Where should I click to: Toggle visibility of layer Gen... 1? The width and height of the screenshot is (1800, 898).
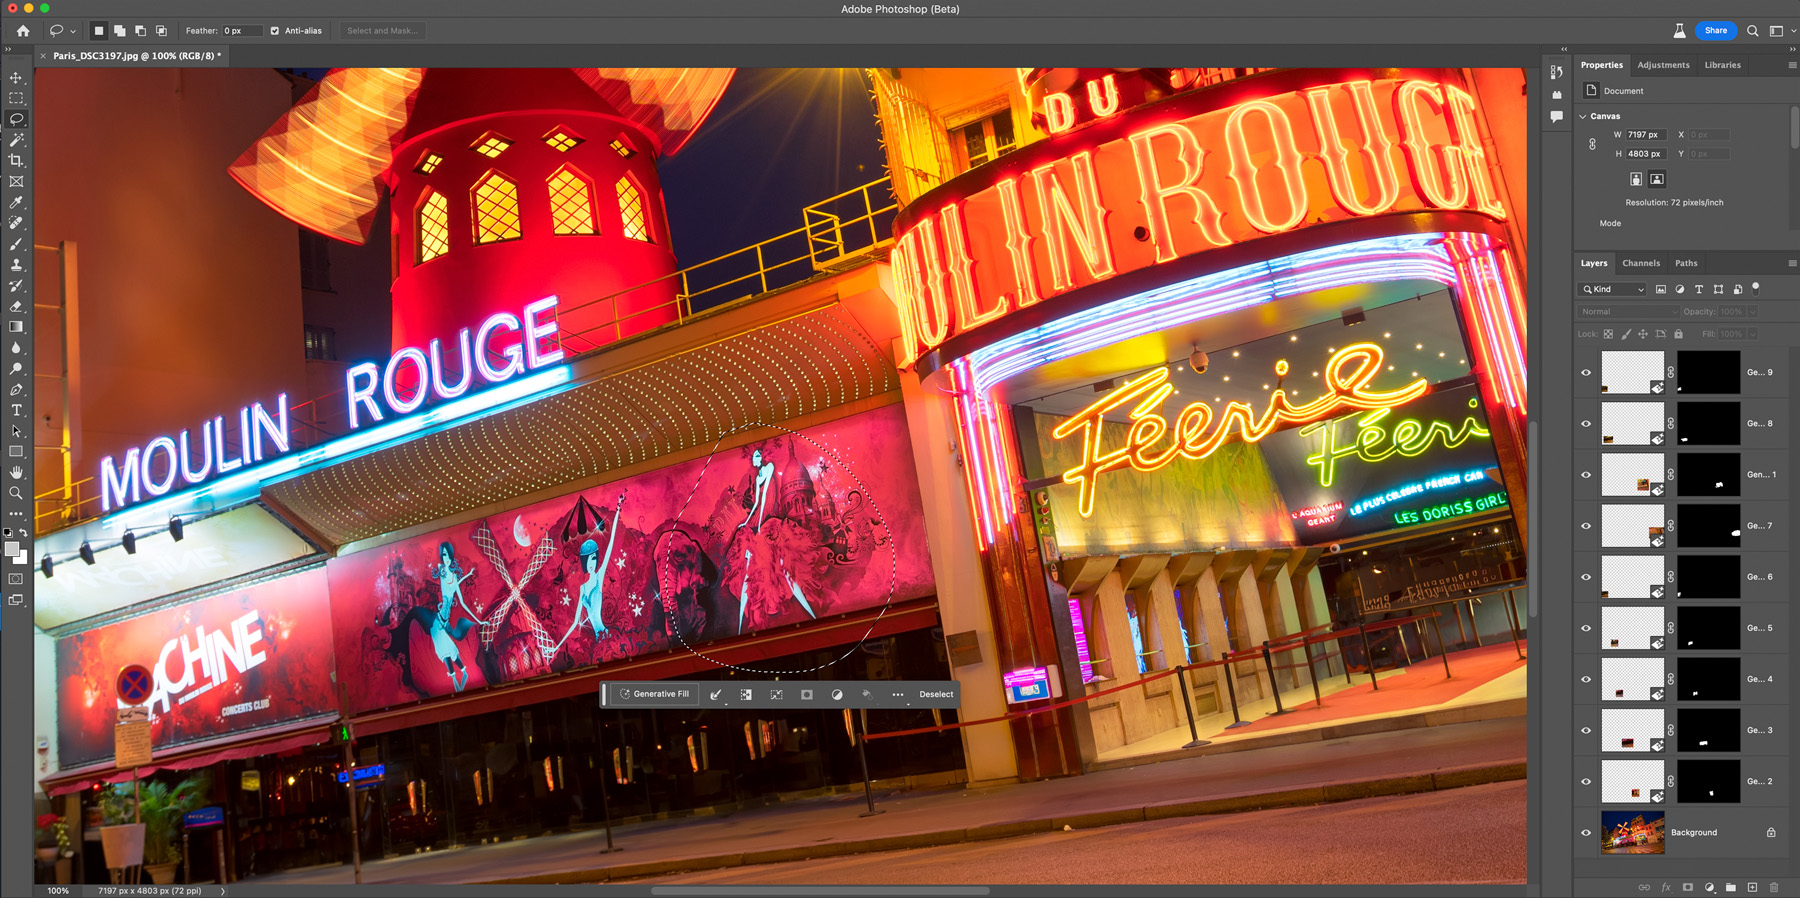coord(1586,474)
